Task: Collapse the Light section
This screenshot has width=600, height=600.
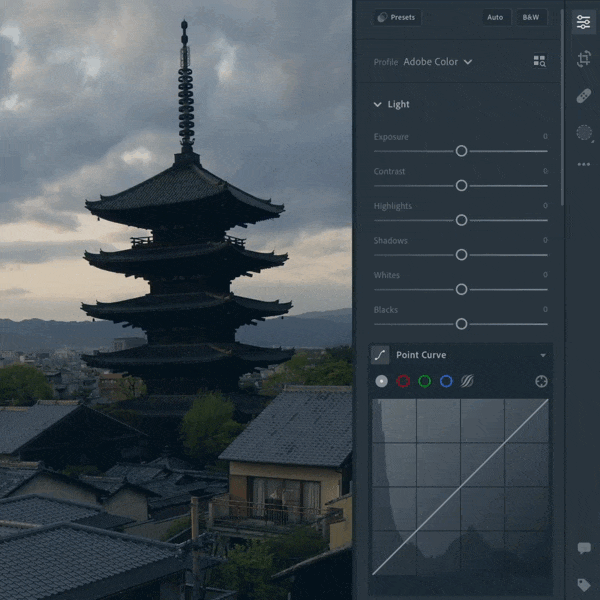Action: [x=378, y=104]
